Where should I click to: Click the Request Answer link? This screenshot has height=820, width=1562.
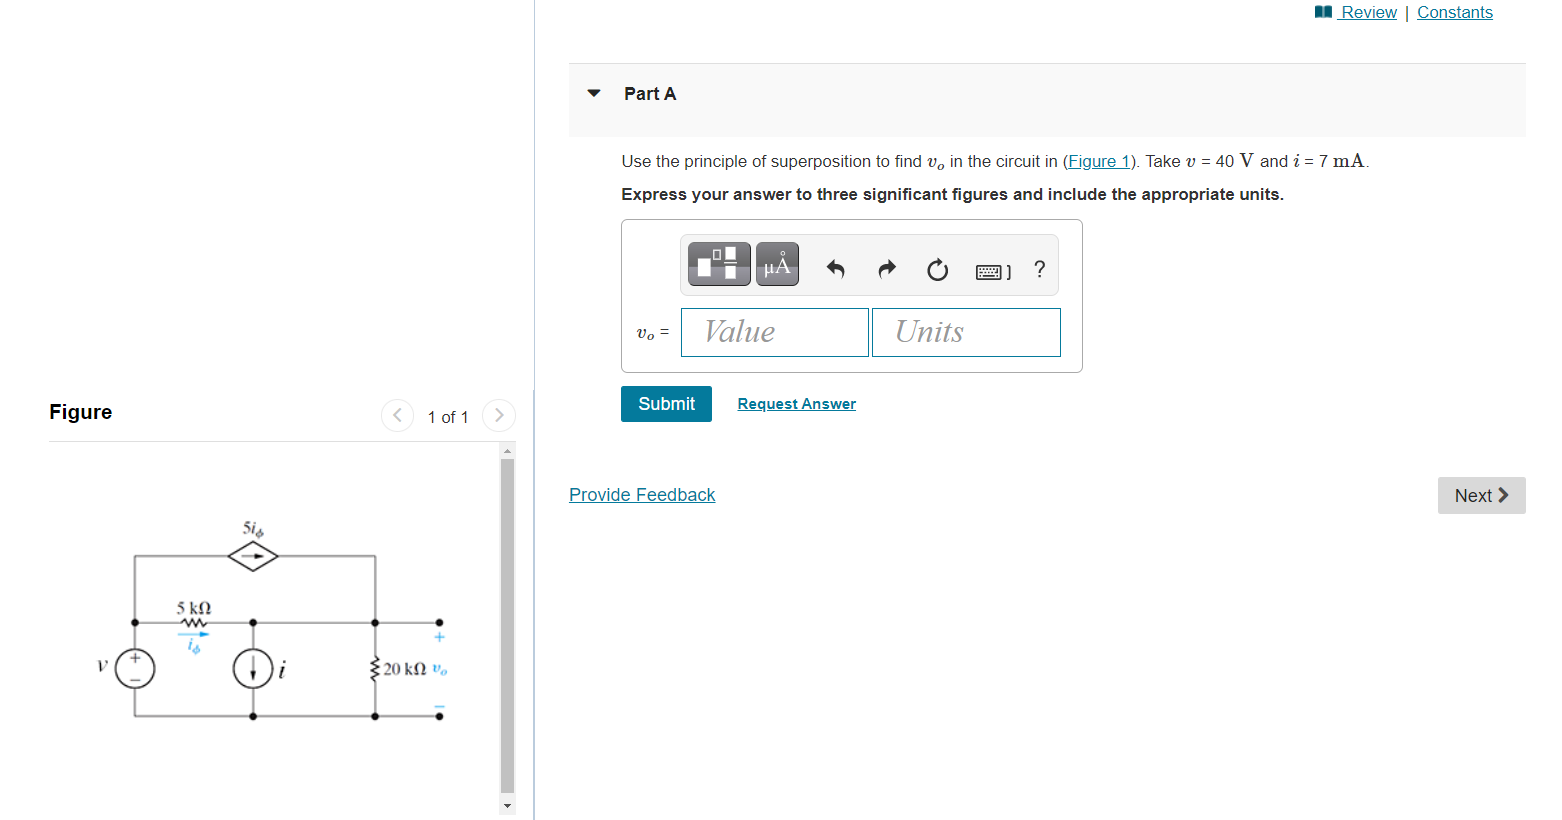(796, 403)
